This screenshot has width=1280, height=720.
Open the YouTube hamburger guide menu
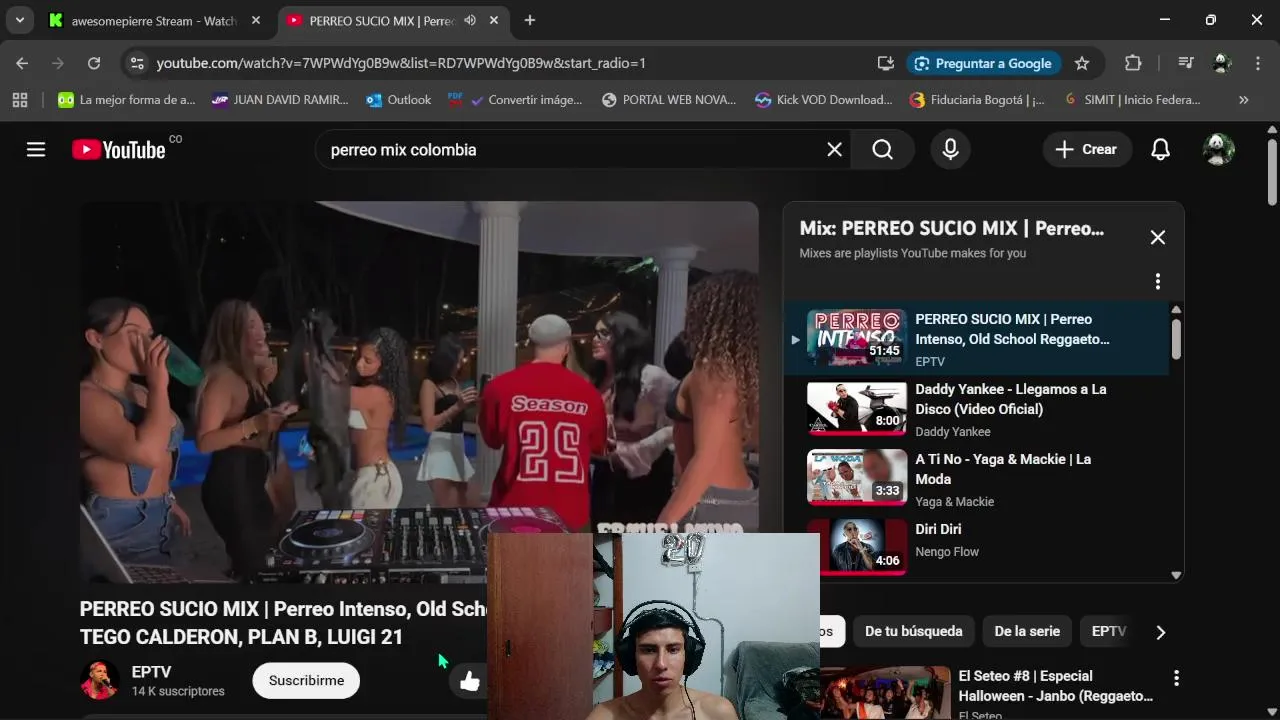(36, 150)
